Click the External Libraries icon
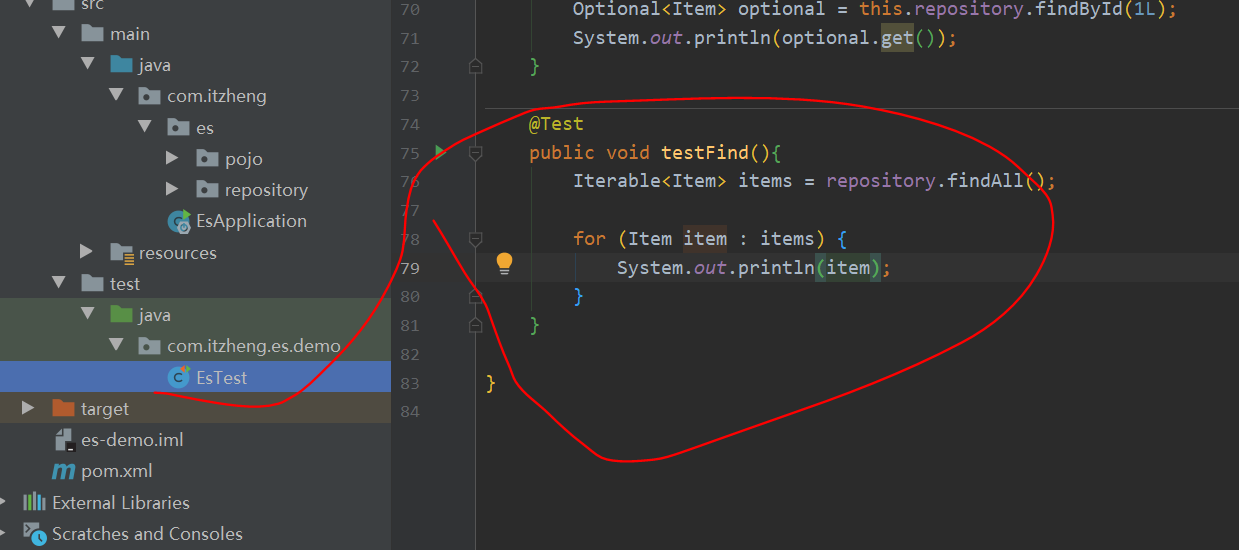This screenshot has width=1239, height=550. click(35, 502)
